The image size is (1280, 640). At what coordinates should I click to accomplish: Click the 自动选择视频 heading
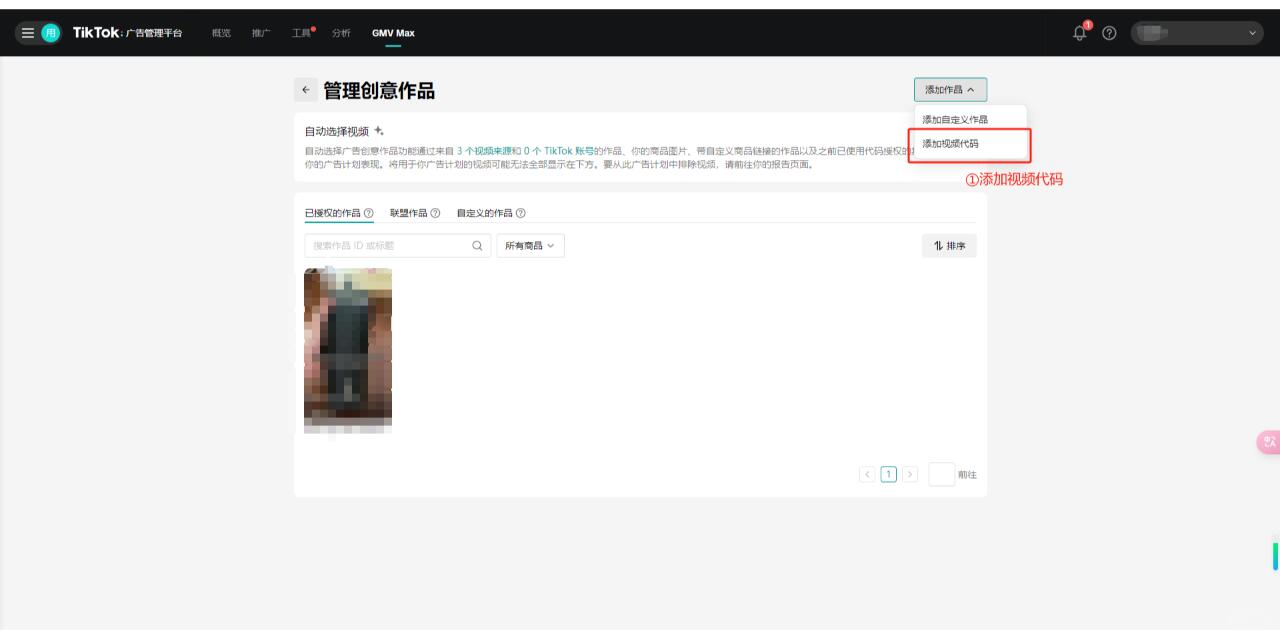pyautogui.click(x=337, y=131)
